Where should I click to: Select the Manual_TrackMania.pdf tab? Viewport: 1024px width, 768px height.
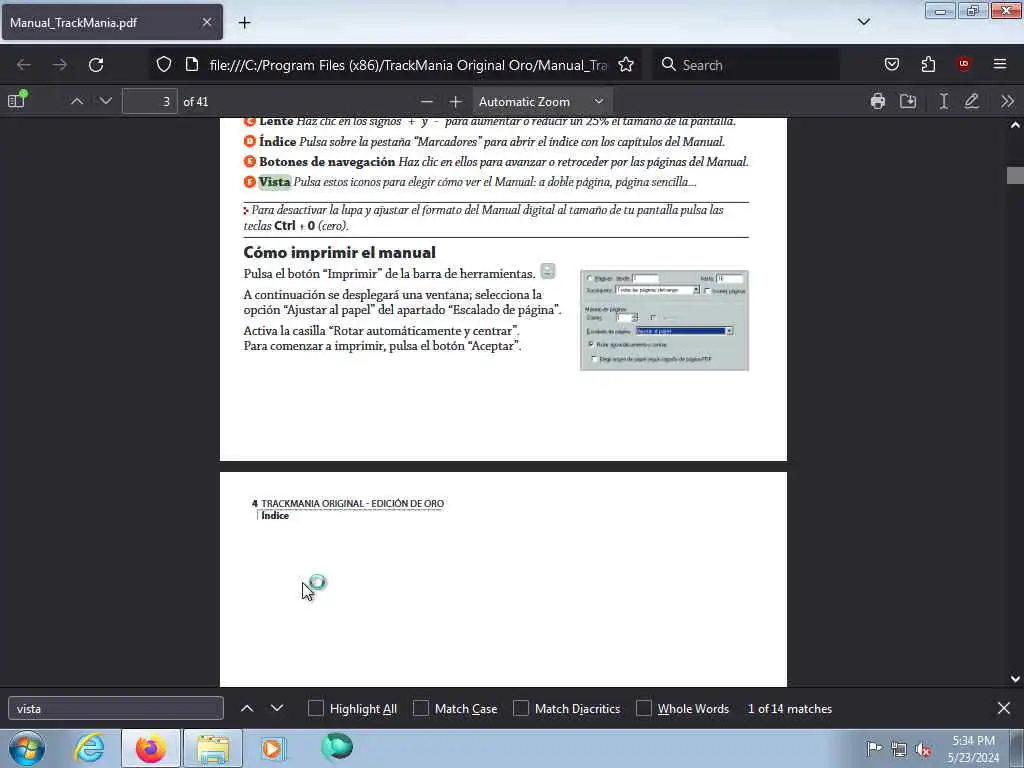[x=112, y=23]
